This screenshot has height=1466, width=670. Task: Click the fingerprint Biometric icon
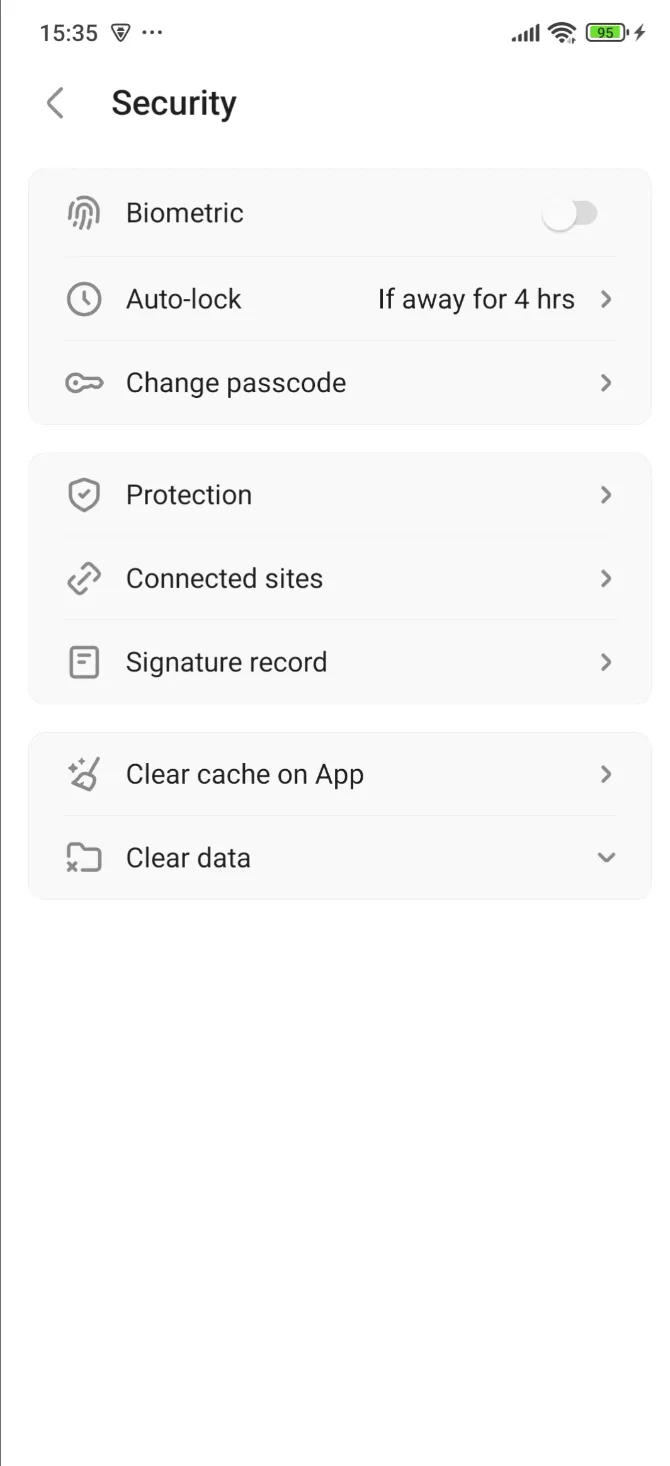pyautogui.click(x=84, y=212)
